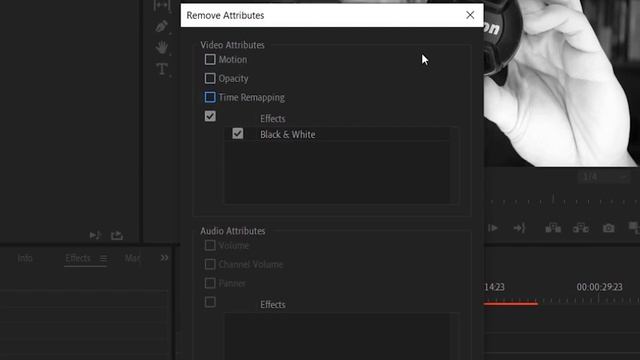Check the Time Remapping option
Image resolution: width=640 pixels, height=360 pixels.
coord(210,97)
